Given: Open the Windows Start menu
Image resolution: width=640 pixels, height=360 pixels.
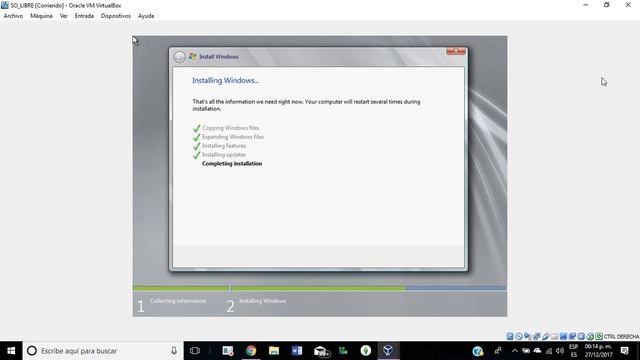Looking at the screenshot, I should tap(11, 351).
